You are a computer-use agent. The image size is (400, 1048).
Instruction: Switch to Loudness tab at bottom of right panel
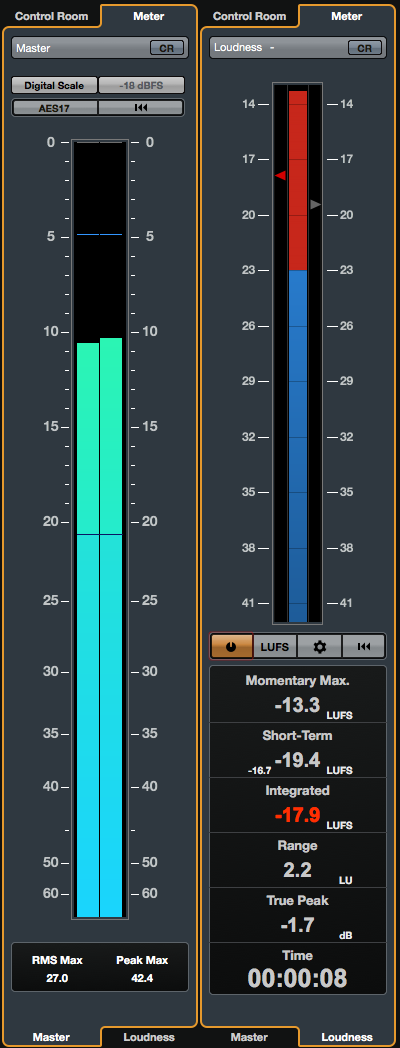pyautogui.click(x=346, y=1037)
